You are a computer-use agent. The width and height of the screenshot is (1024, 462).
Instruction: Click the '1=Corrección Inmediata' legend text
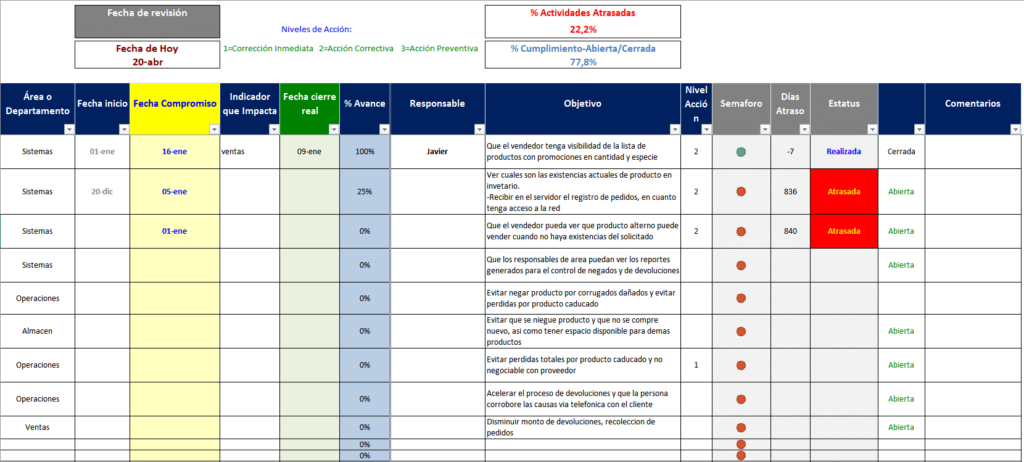[268, 48]
